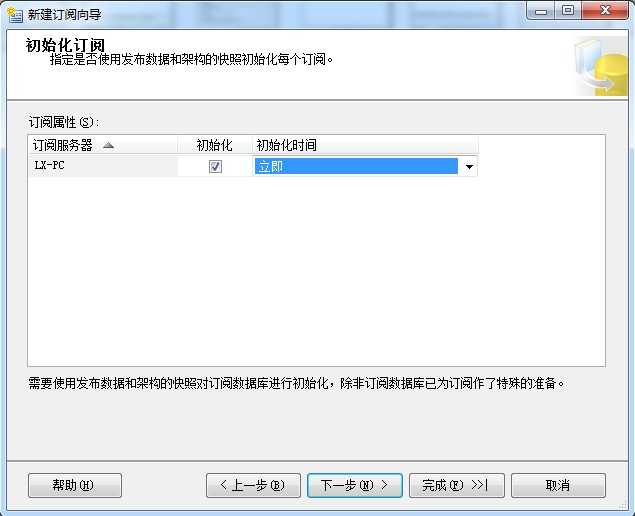The width and height of the screenshot is (635, 516).
Task: Minimize the 新建订阅向导 window
Action: 541,11
